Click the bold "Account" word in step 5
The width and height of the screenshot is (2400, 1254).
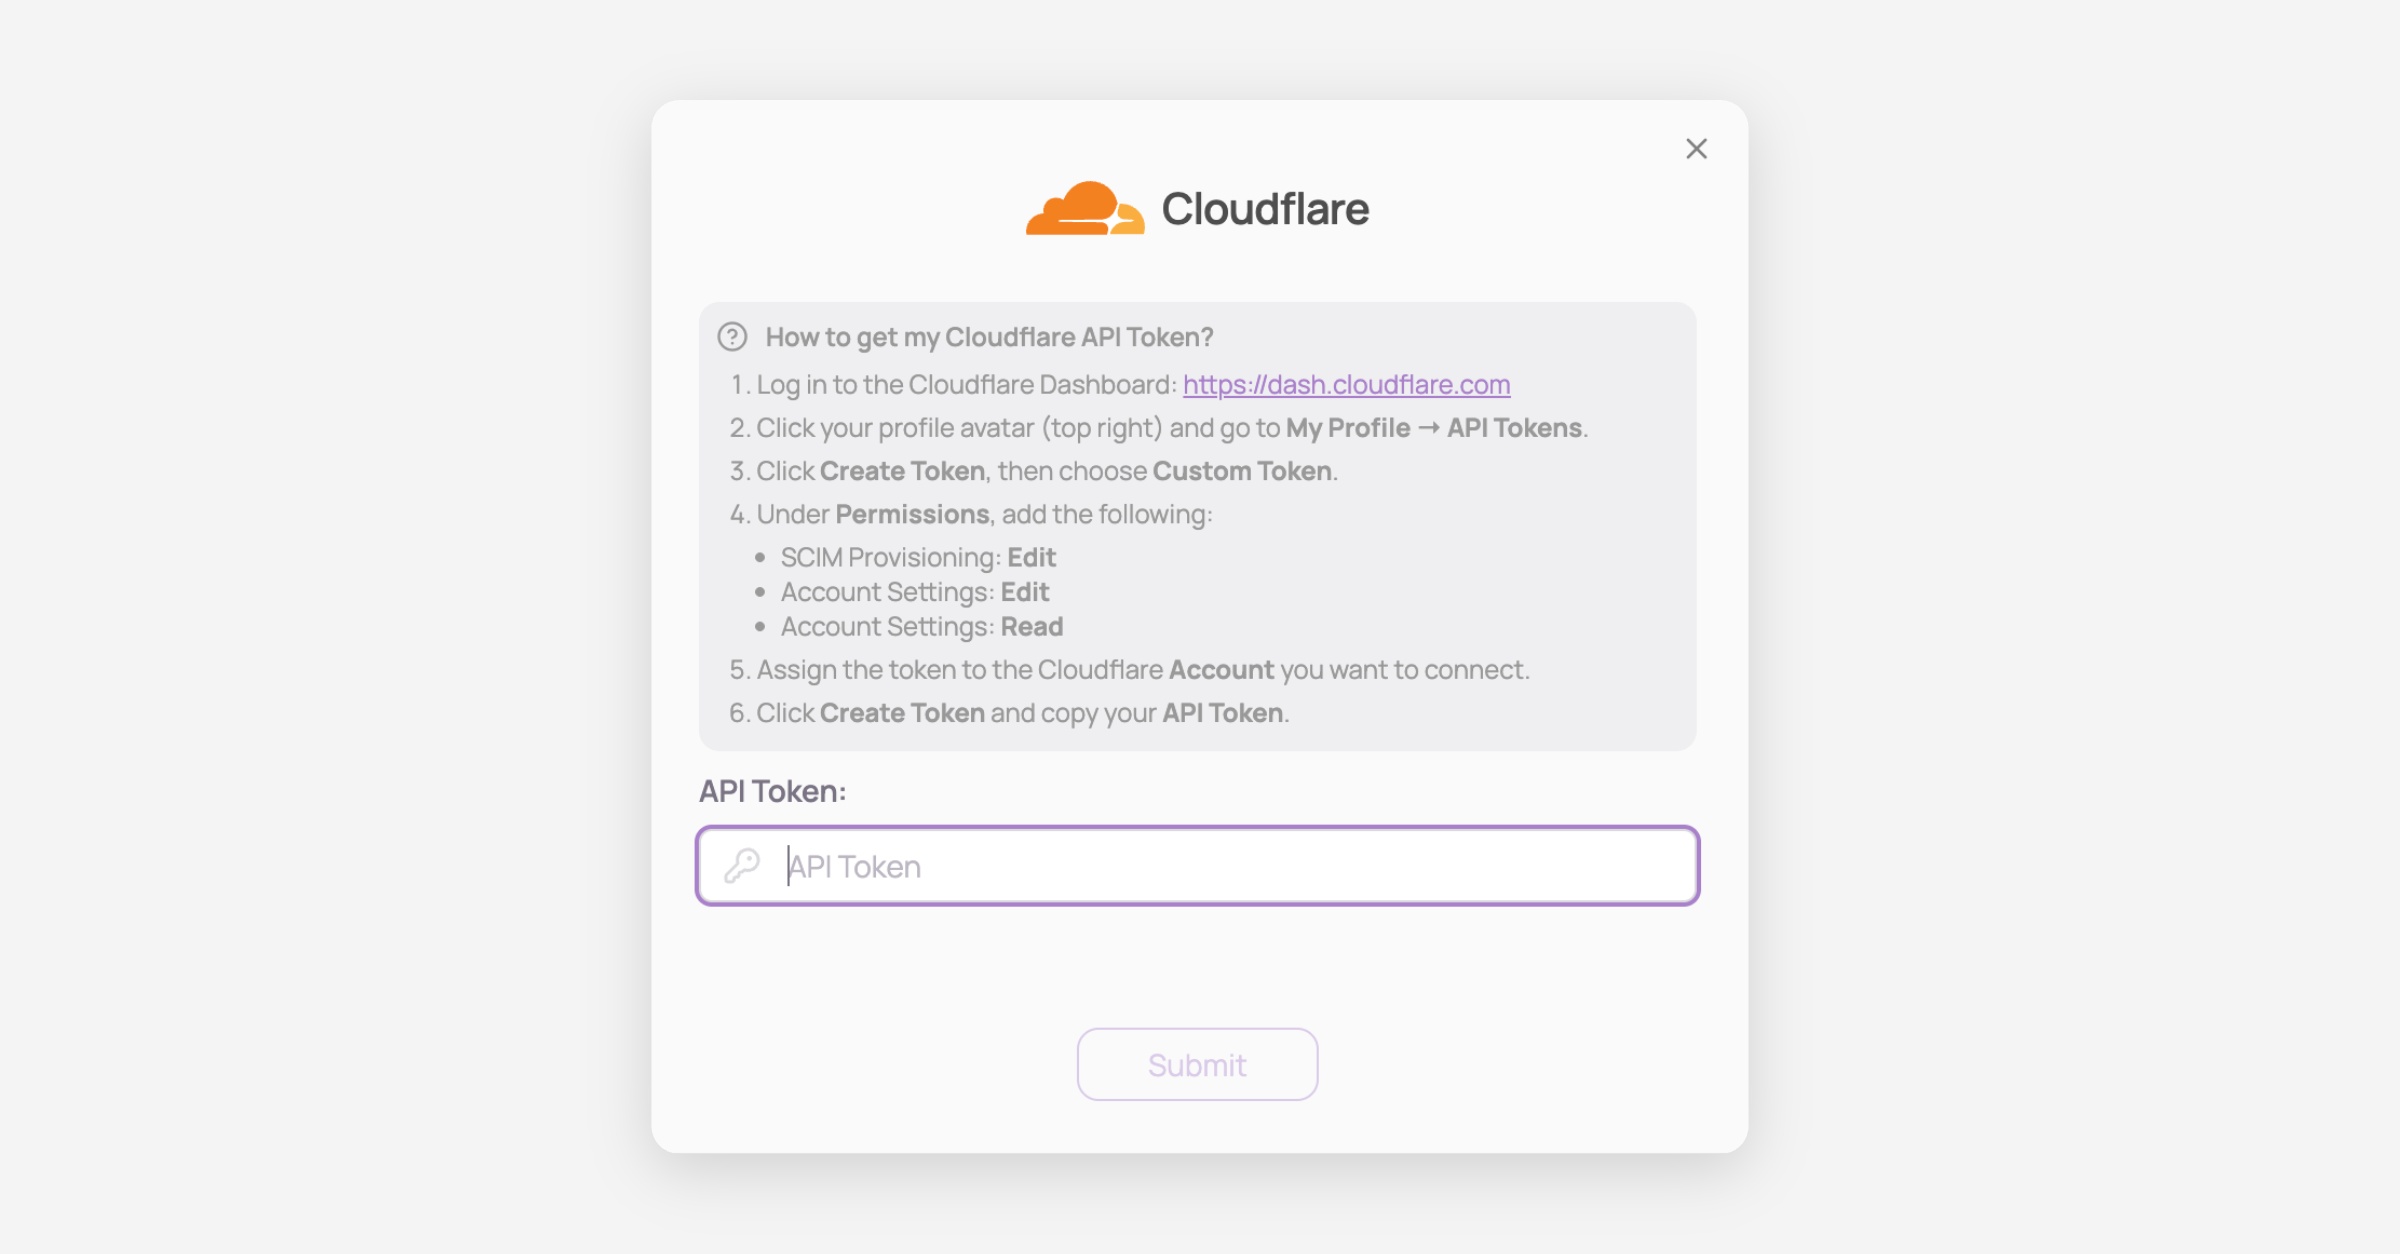1221,670
